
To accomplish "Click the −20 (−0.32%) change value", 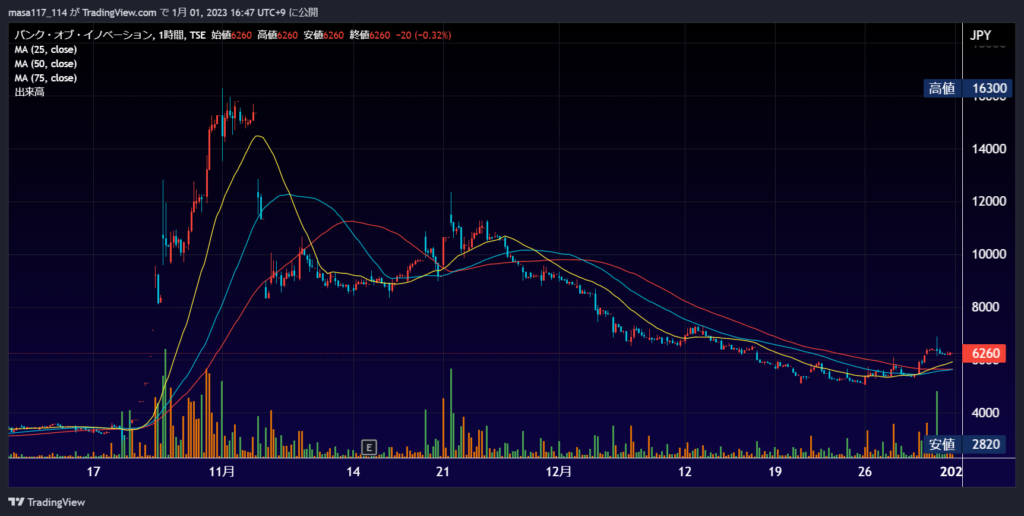I will coord(423,35).
